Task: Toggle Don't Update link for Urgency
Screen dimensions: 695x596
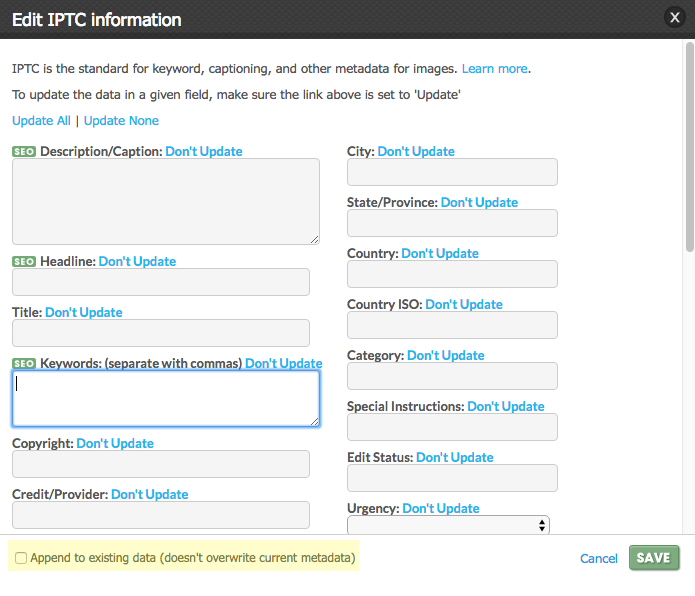Action: (441, 508)
